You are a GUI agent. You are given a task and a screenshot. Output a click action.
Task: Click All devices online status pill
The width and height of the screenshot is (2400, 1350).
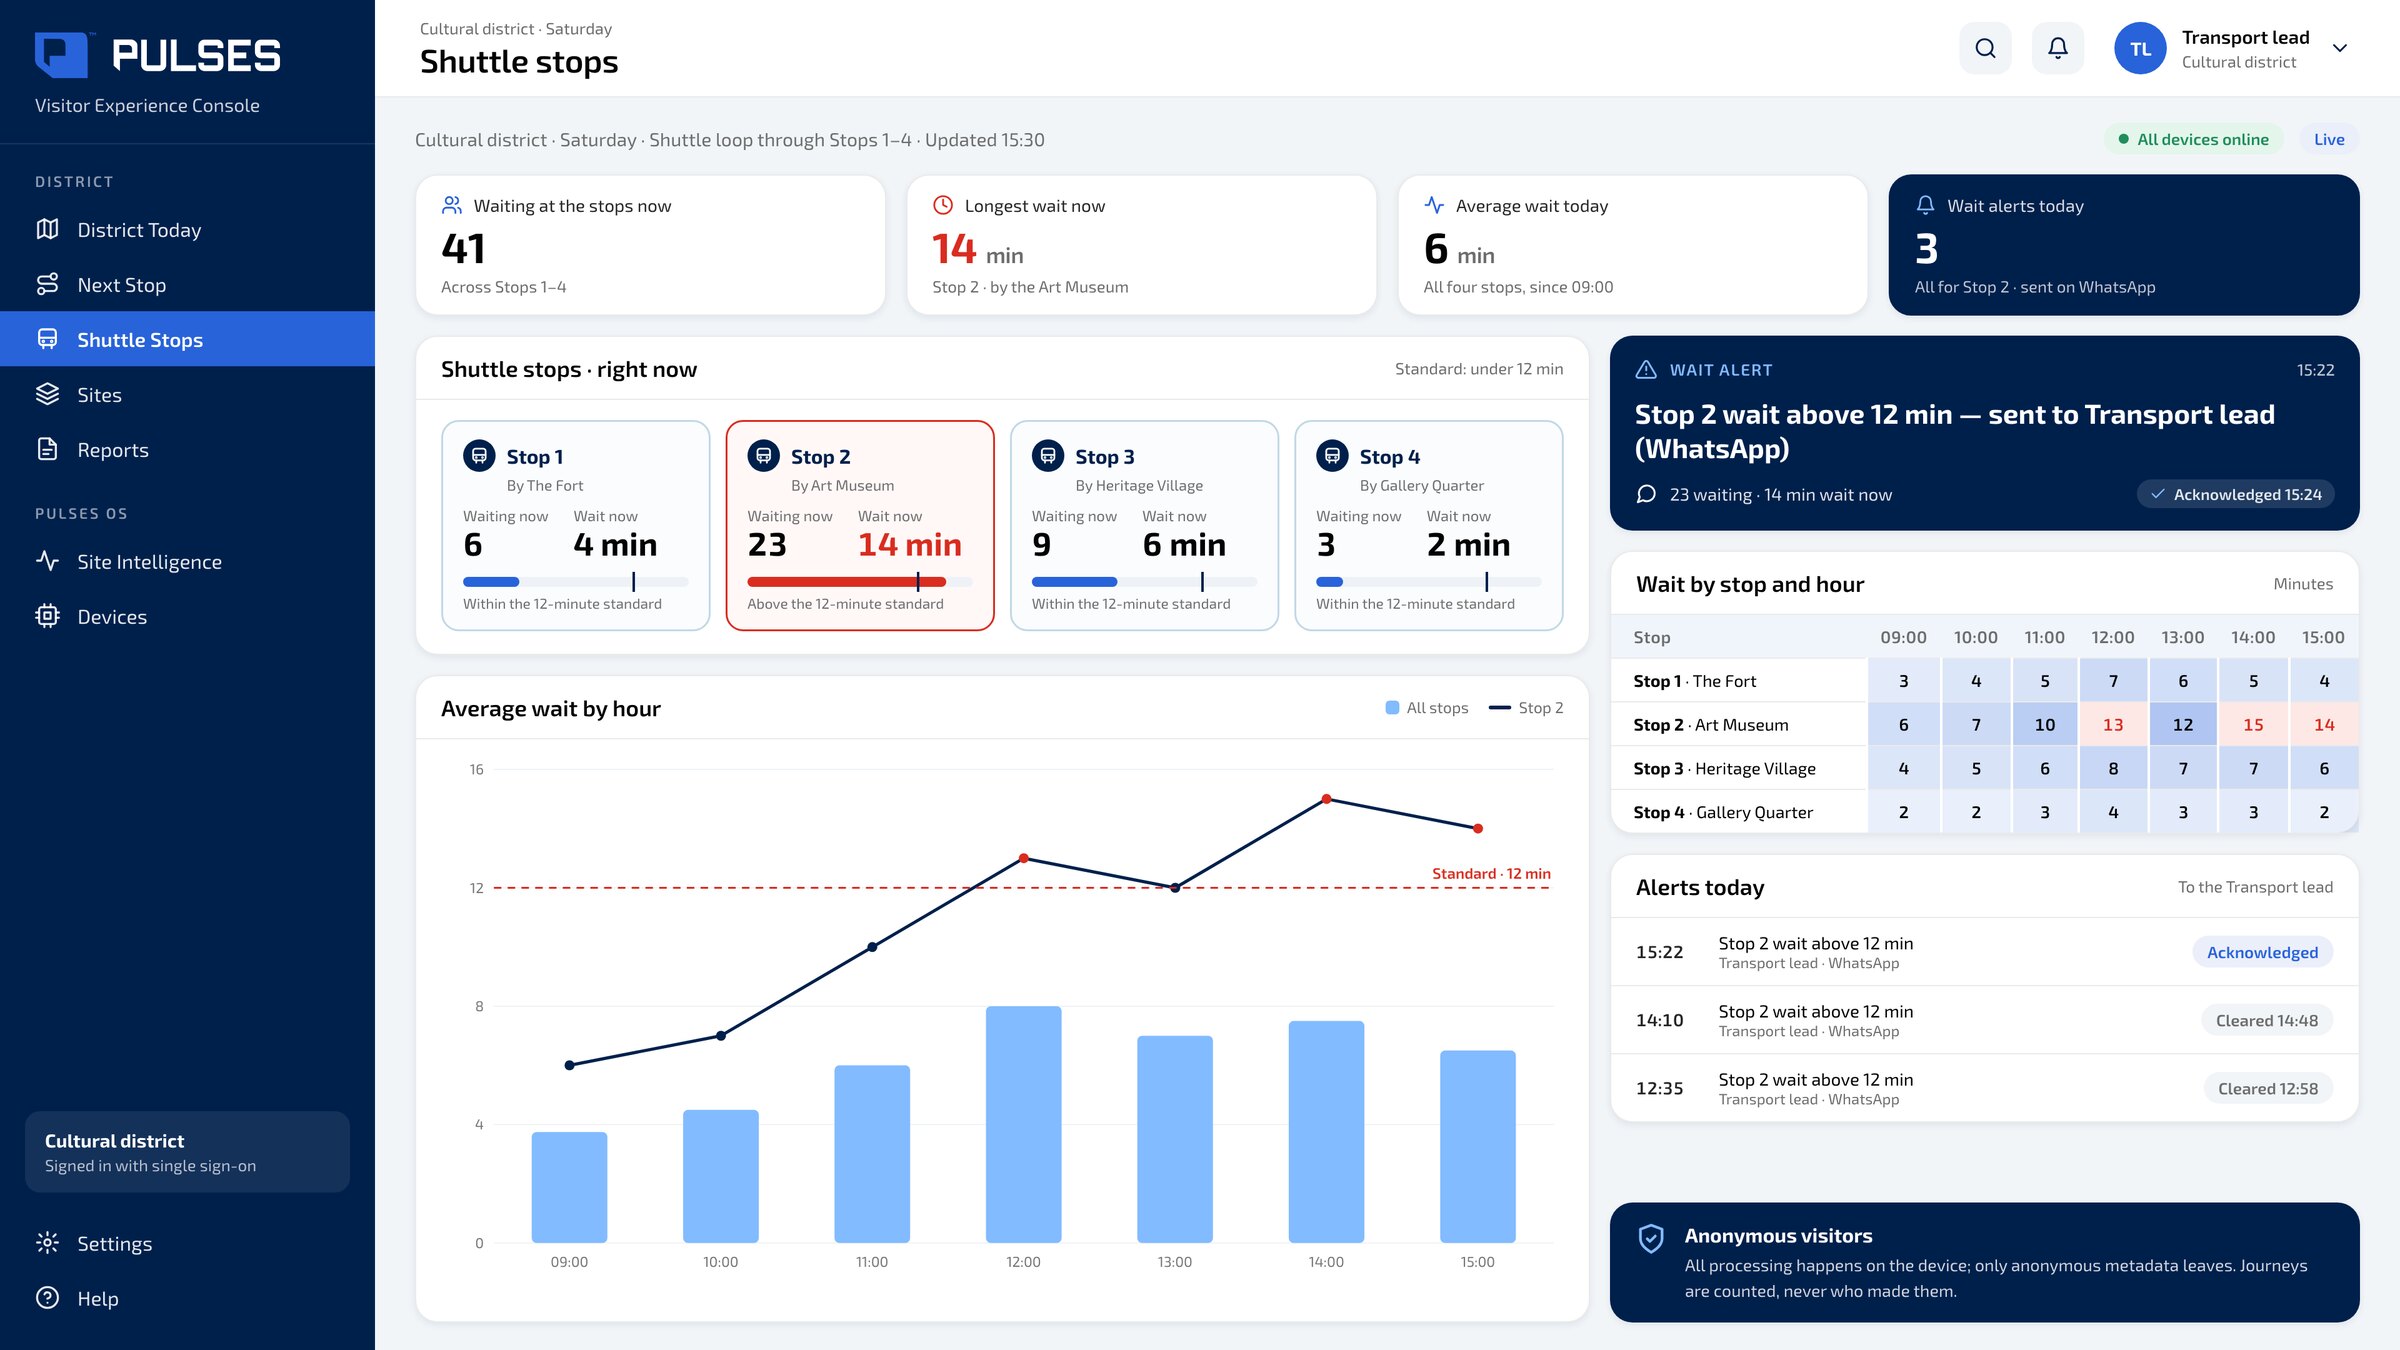click(x=2193, y=139)
